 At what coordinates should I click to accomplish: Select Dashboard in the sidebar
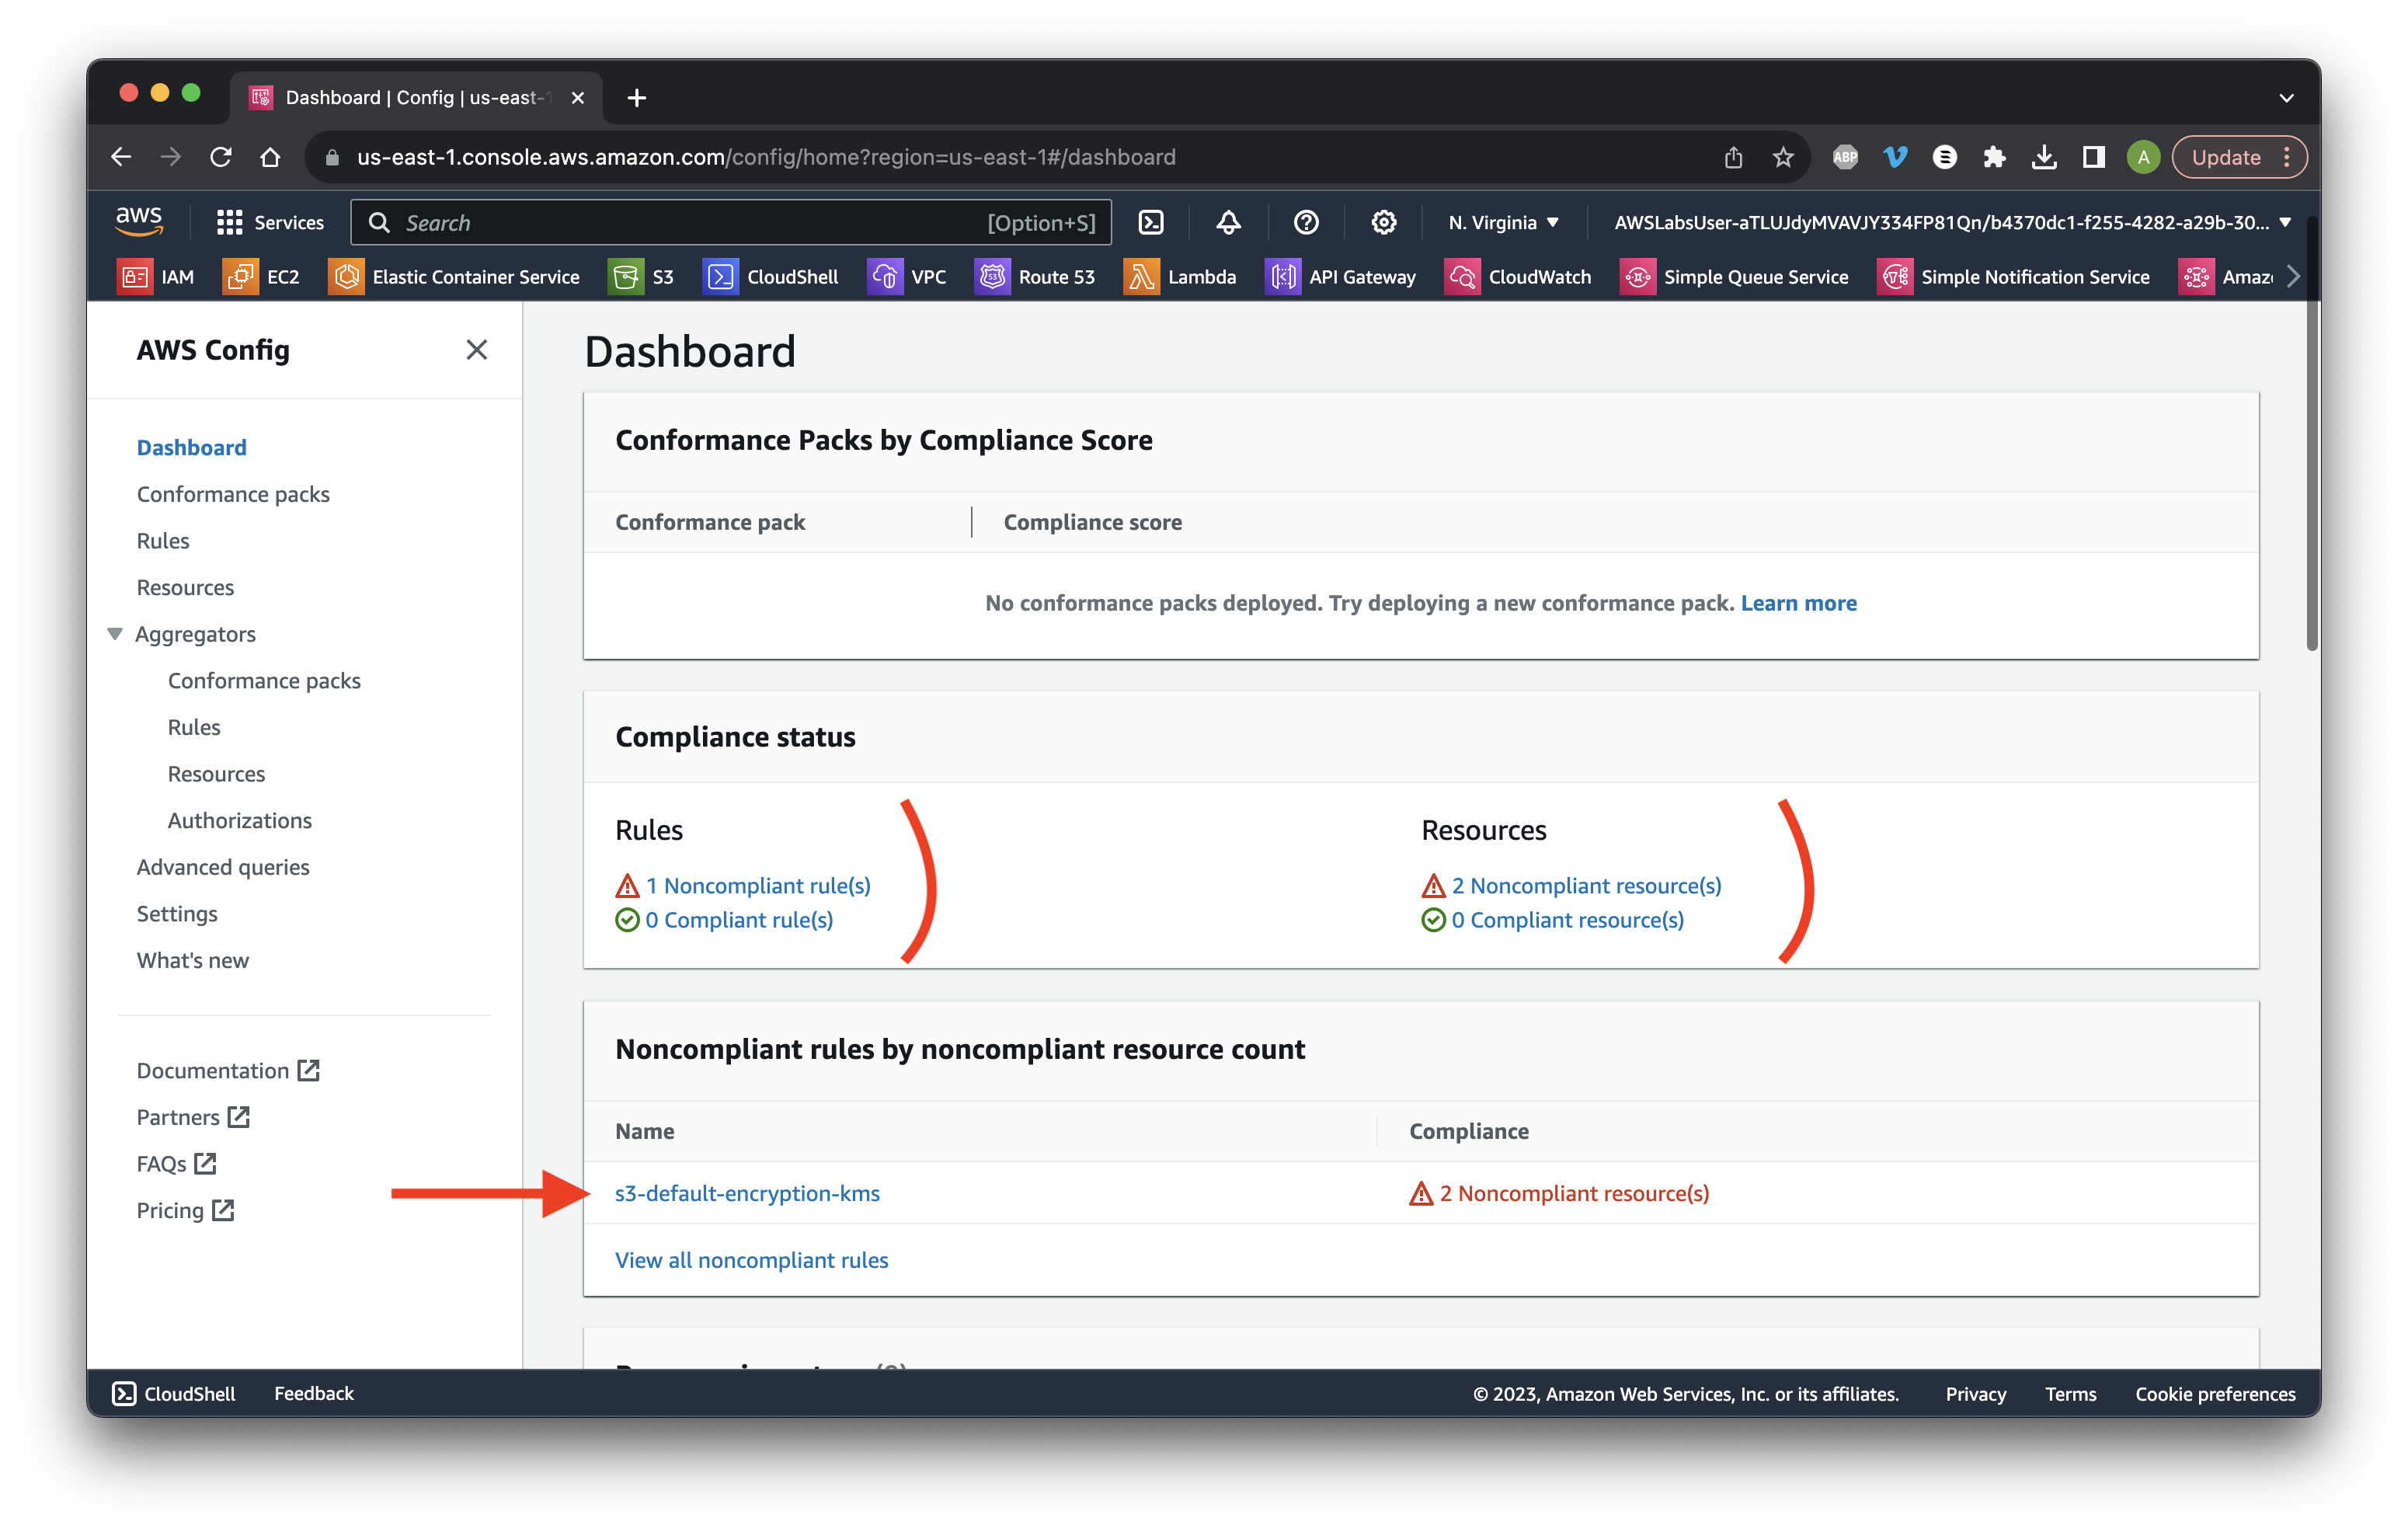(x=191, y=447)
